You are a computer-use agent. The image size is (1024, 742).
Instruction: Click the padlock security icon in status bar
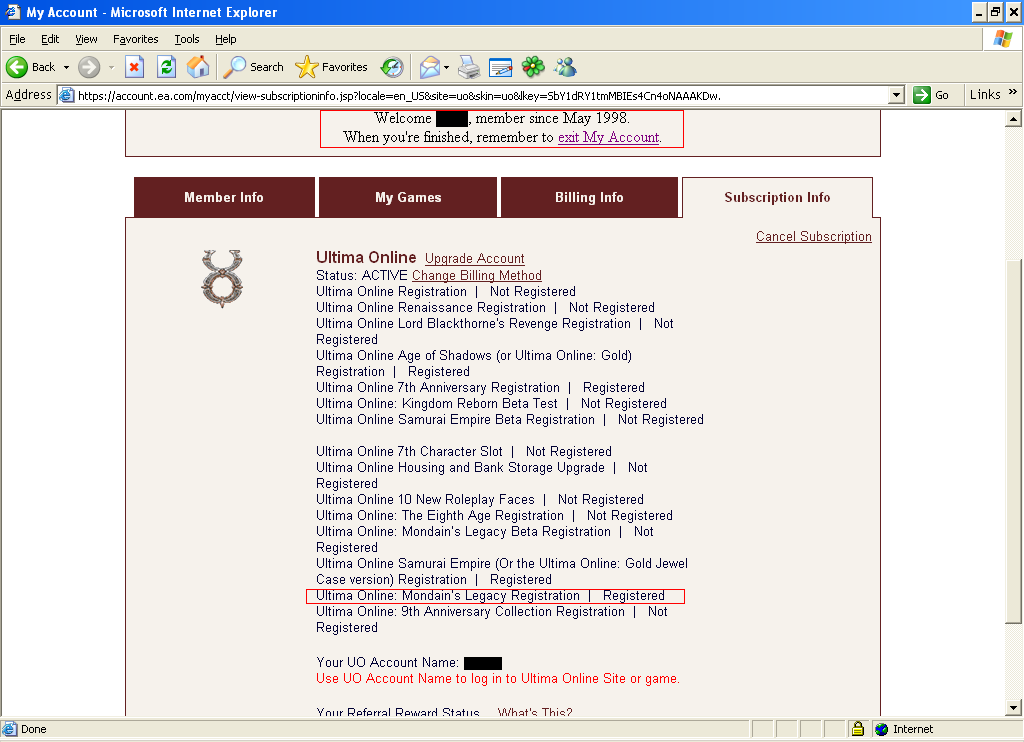(x=858, y=728)
